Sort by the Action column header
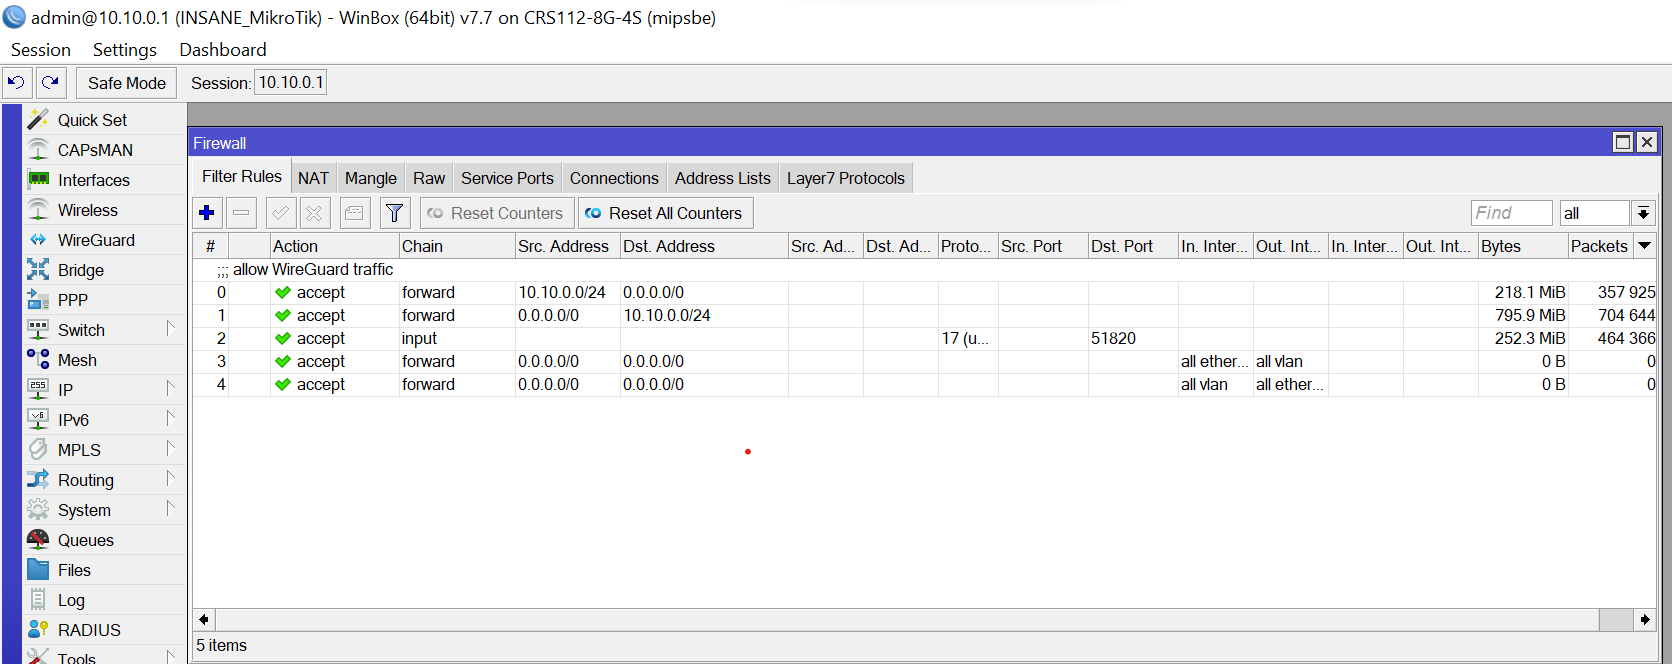The height and width of the screenshot is (664, 1672). (x=334, y=246)
